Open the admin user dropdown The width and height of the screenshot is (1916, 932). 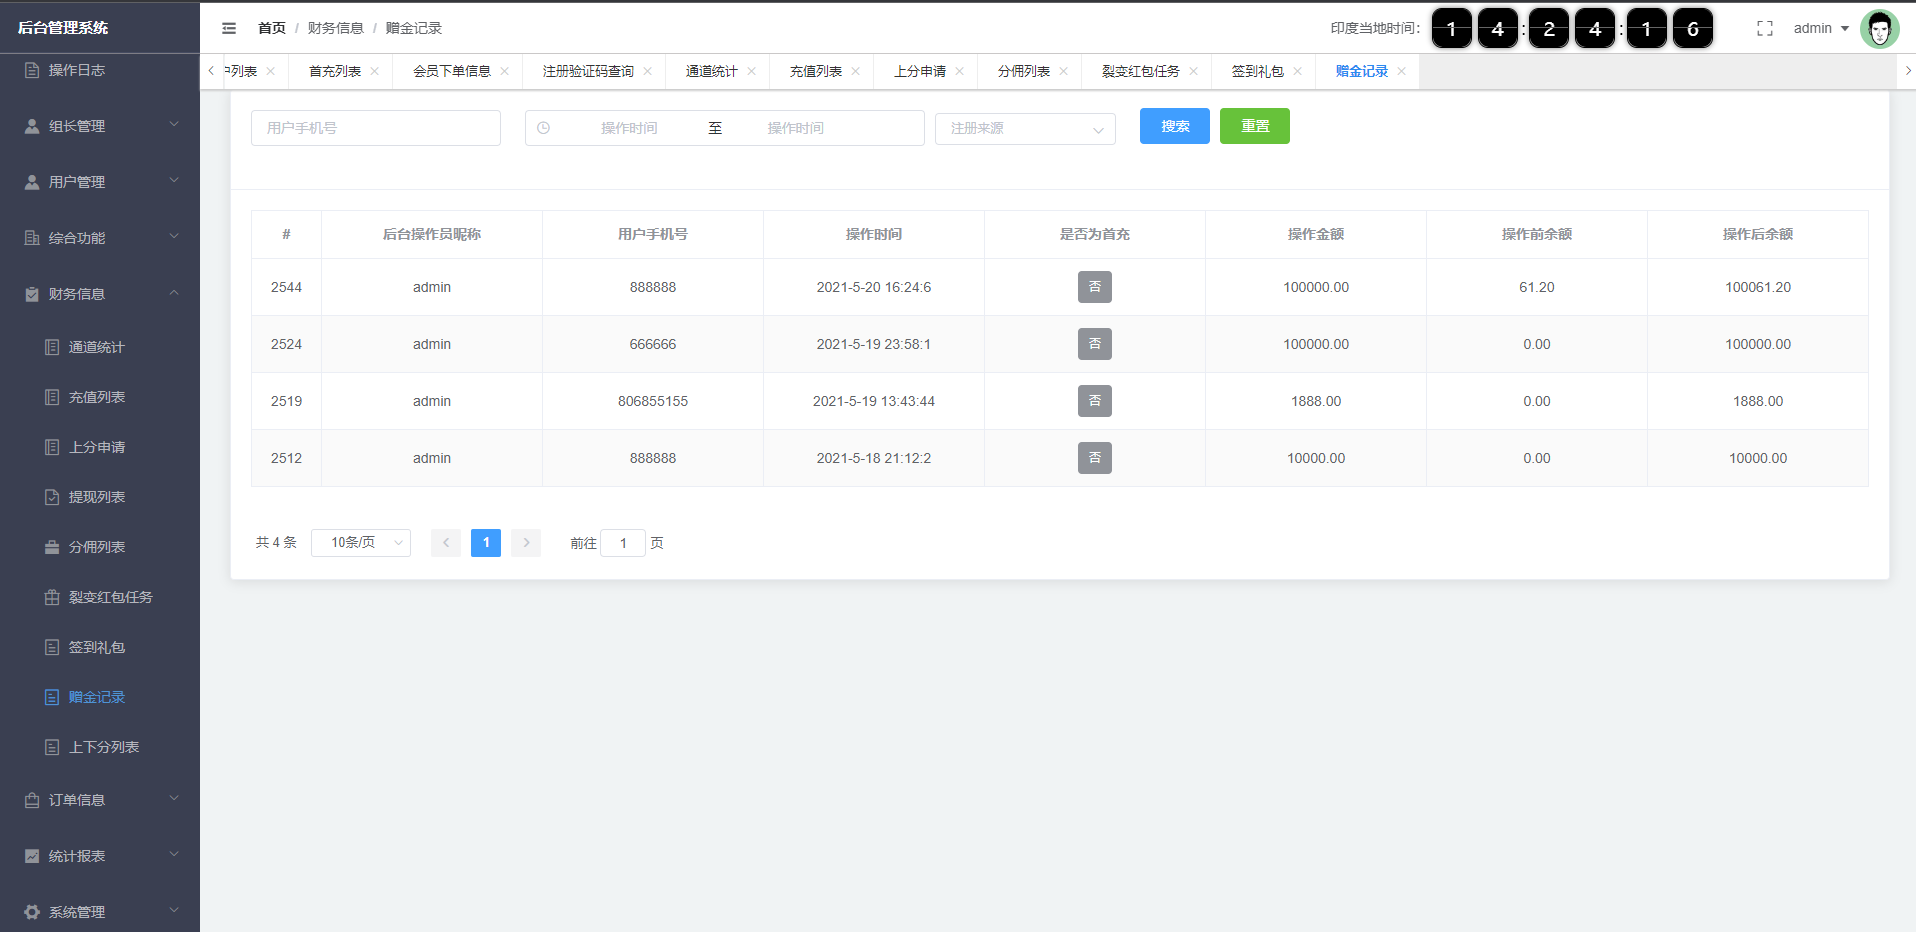(x=1820, y=29)
